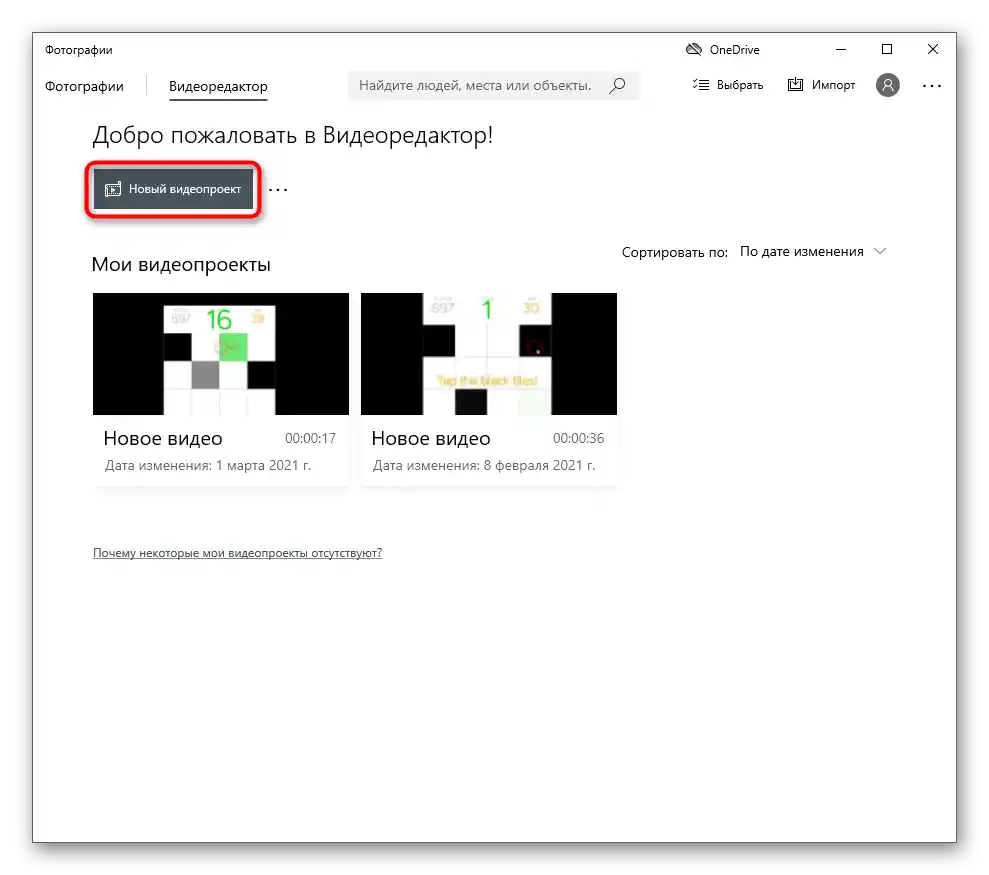Image resolution: width=989 pixels, height=875 pixels.
Task: Click the date text 1 марта 2021 г.
Action: tap(264, 466)
